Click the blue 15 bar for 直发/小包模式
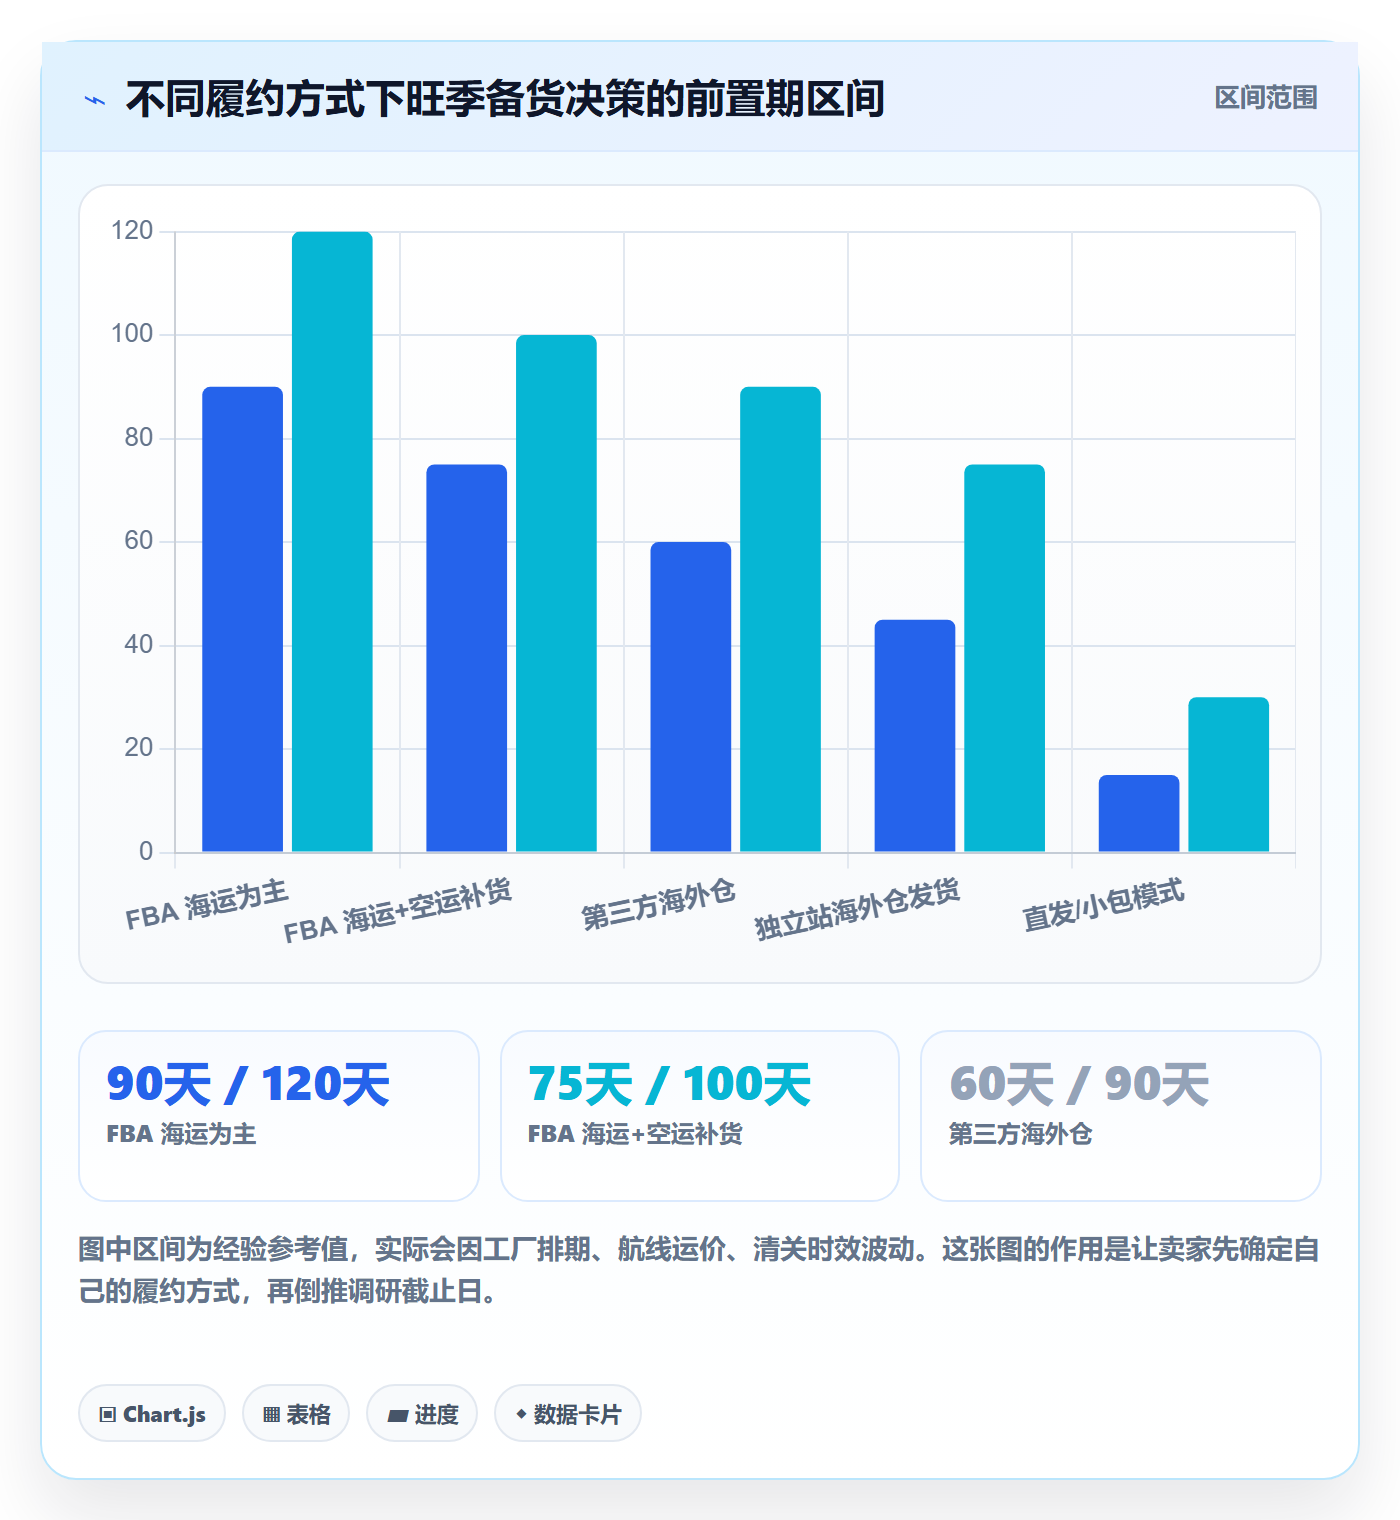This screenshot has height=1520, width=1400. coord(1139,813)
